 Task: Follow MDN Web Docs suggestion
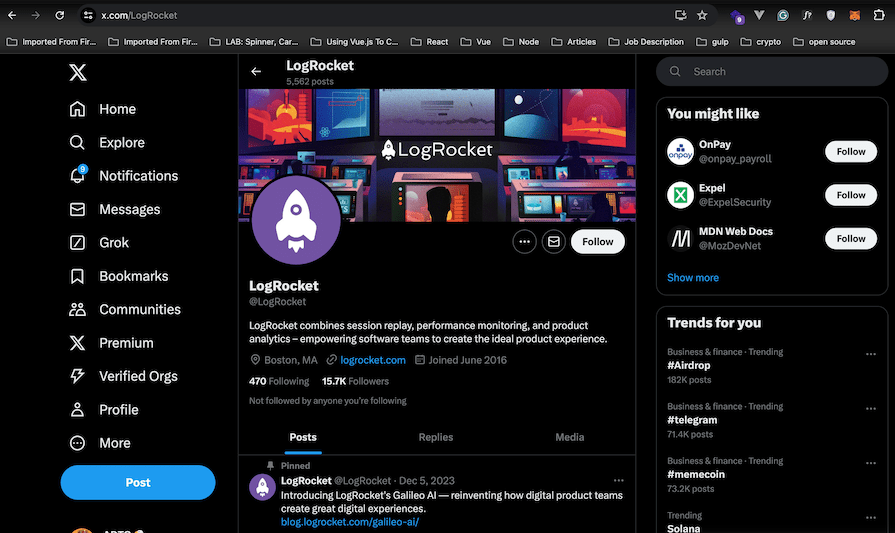[x=850, y=238]
